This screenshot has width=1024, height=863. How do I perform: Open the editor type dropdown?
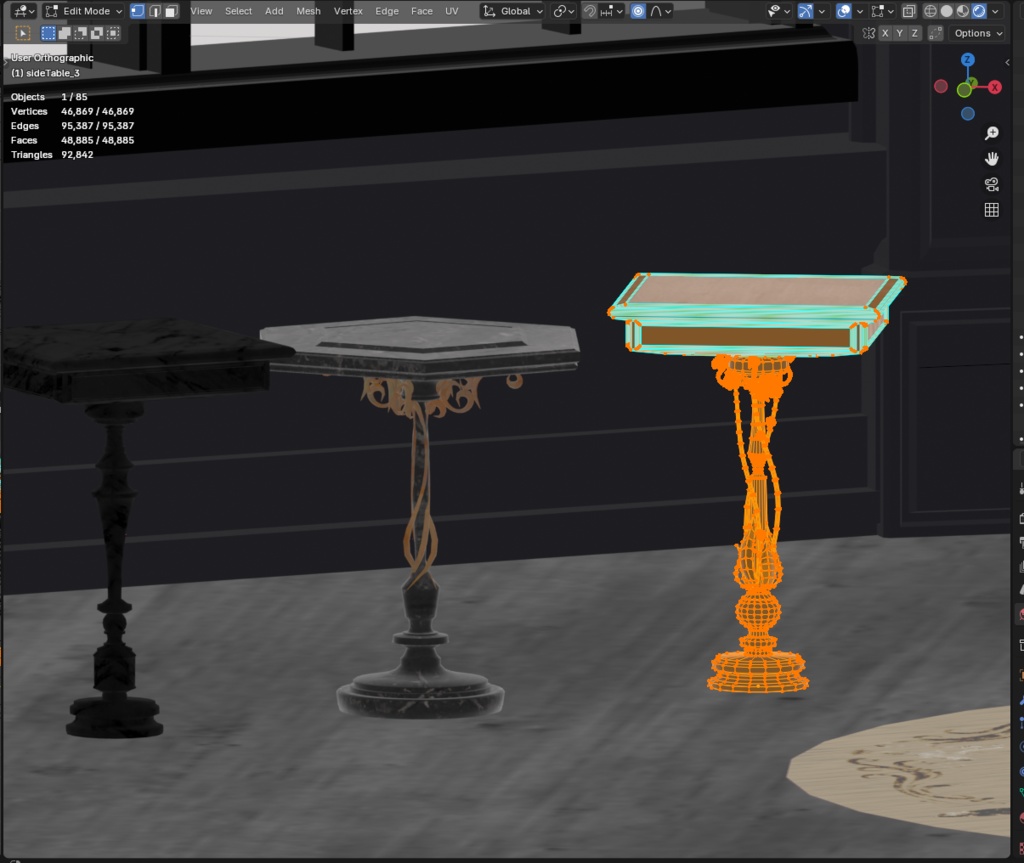(x=24, y=11)
